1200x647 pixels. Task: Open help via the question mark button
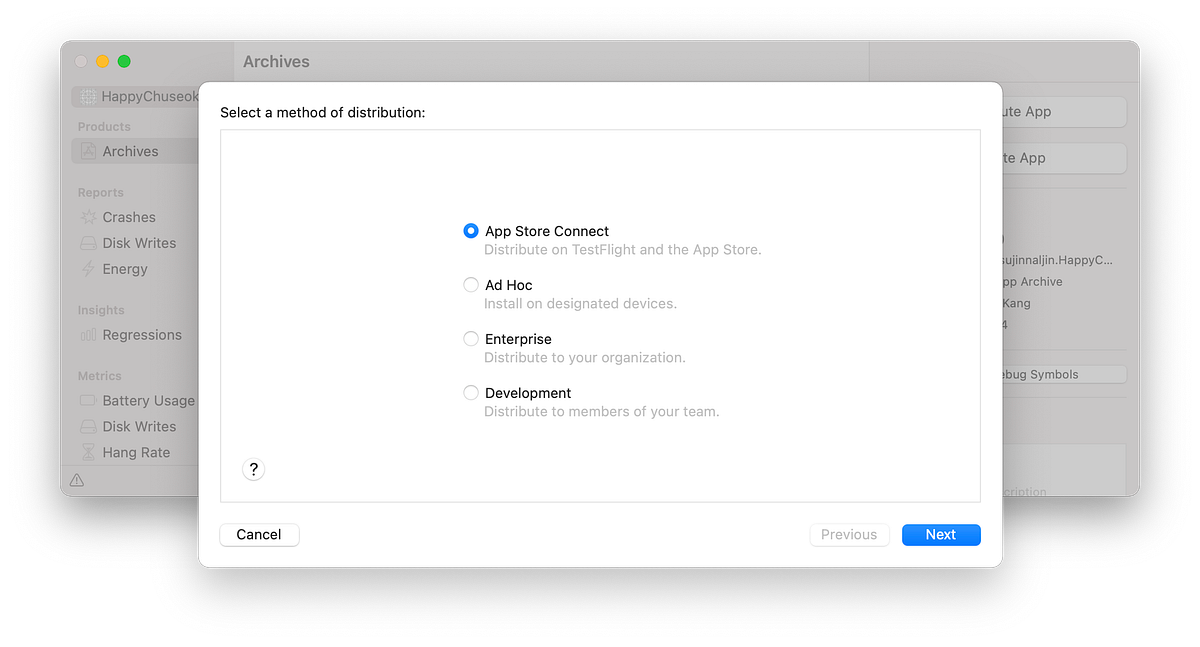click(x=253, y=469)
